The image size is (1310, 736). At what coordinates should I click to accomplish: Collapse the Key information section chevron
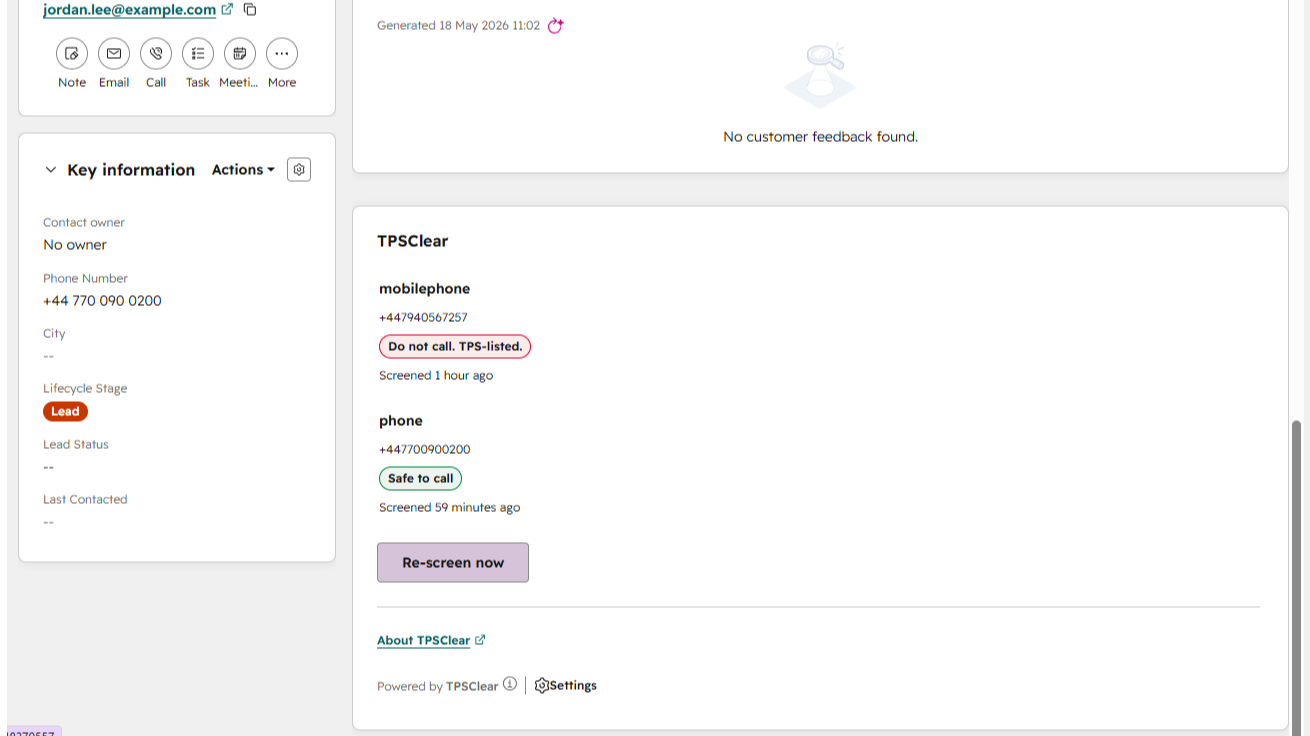click(x=51, y=170)
